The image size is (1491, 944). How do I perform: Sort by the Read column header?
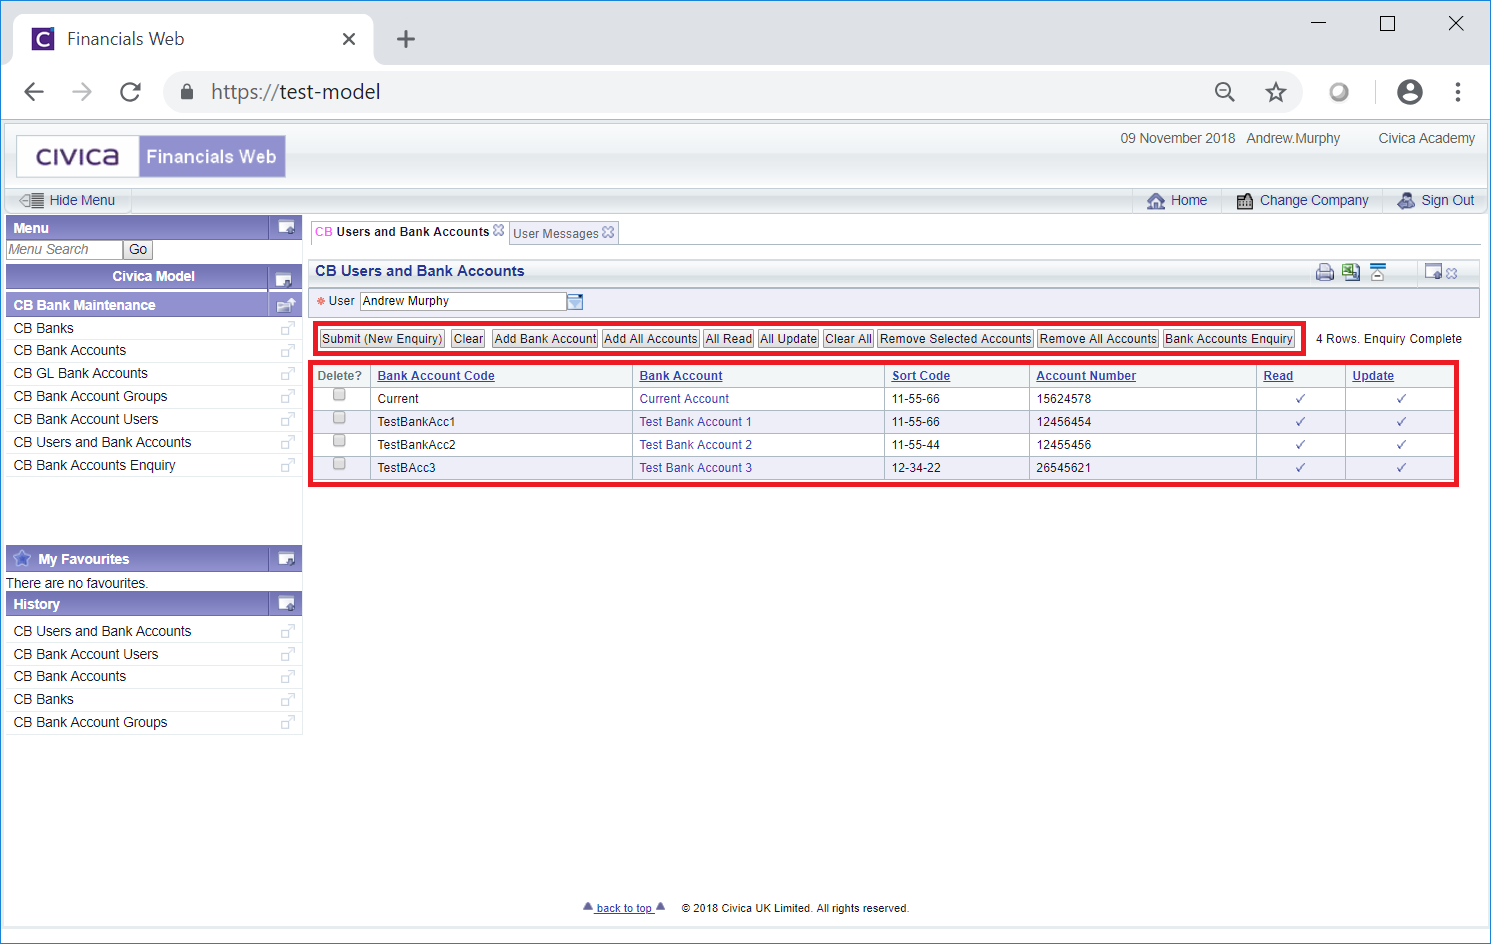(1278, 376)
